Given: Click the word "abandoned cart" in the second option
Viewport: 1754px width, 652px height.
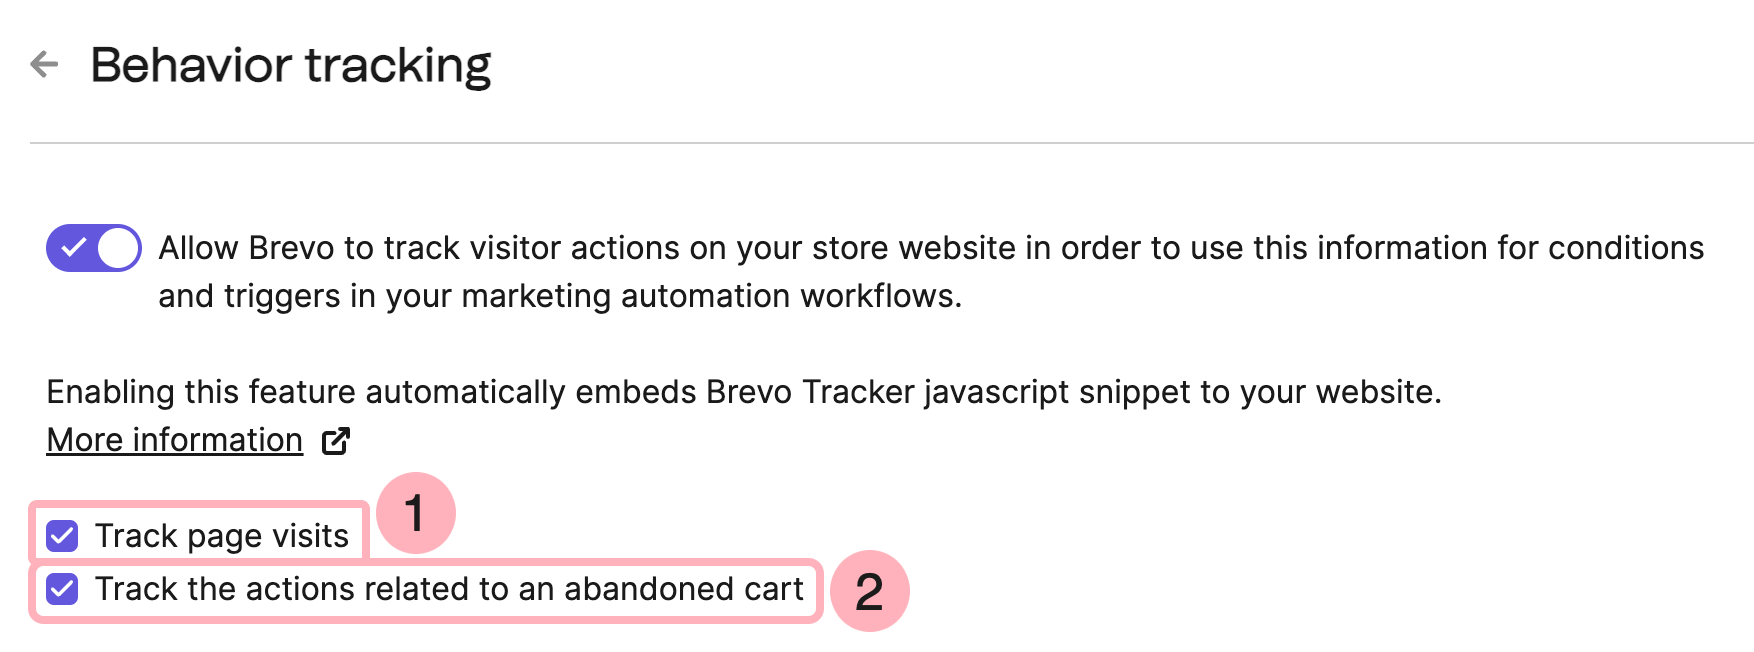Looking at the screenshot, I should click(x=684, y=589).
